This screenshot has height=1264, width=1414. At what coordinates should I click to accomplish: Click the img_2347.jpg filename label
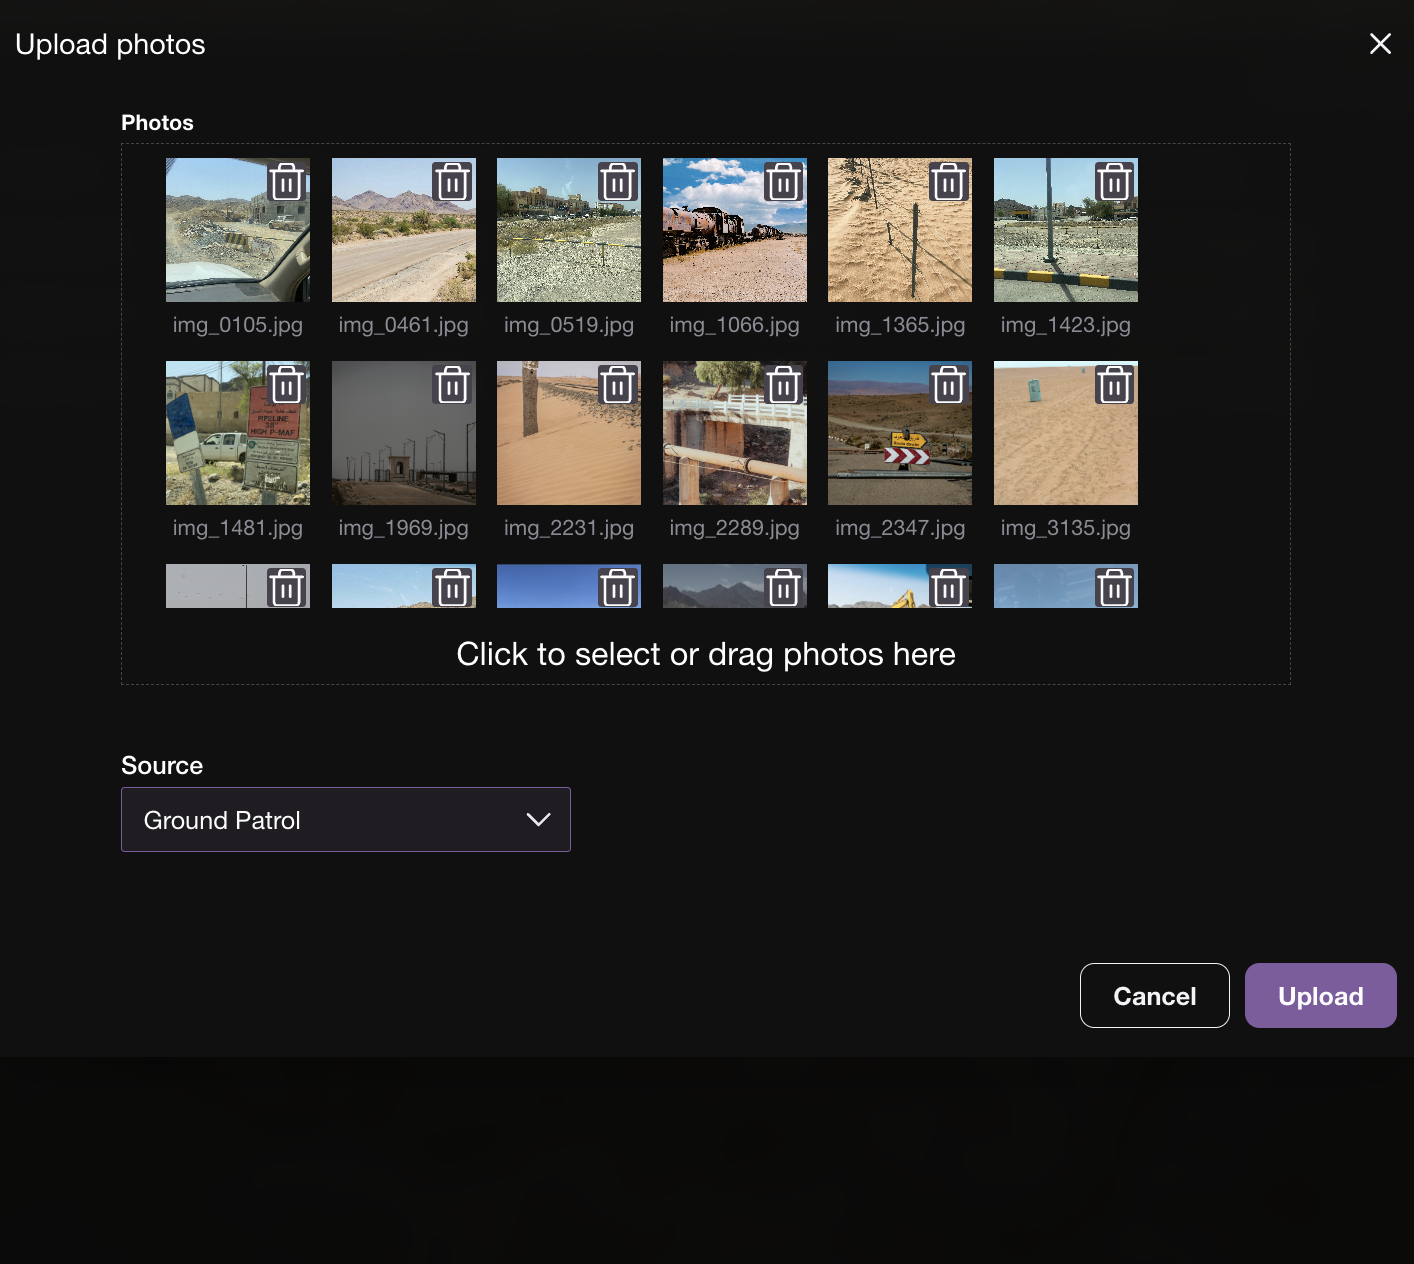click(x=900, y=528)
